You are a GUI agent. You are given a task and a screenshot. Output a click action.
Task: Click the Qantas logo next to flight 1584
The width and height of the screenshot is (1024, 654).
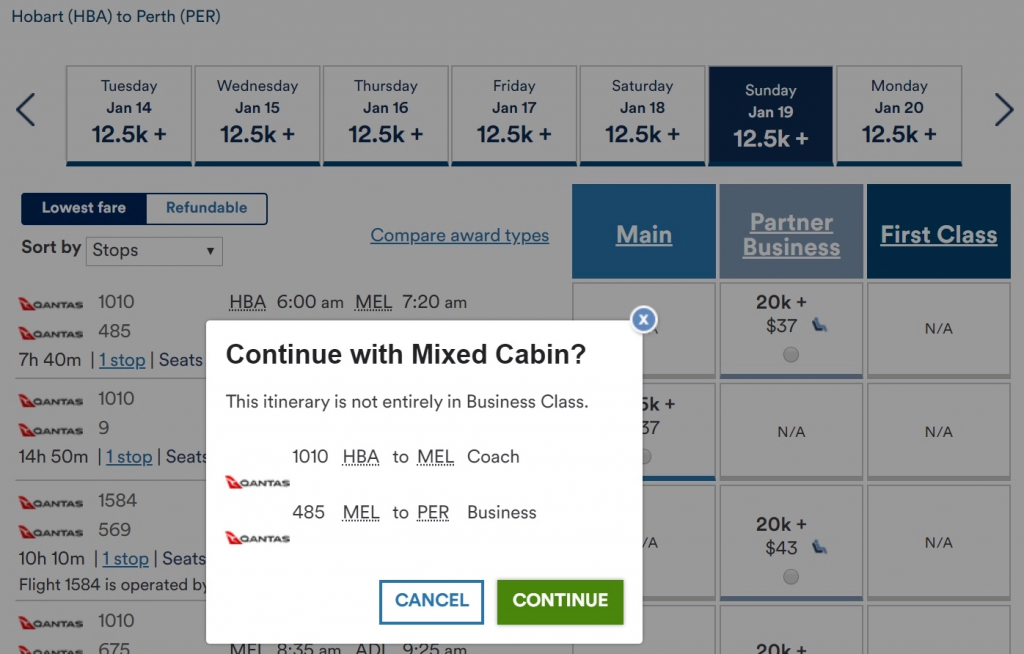[50, 501]
